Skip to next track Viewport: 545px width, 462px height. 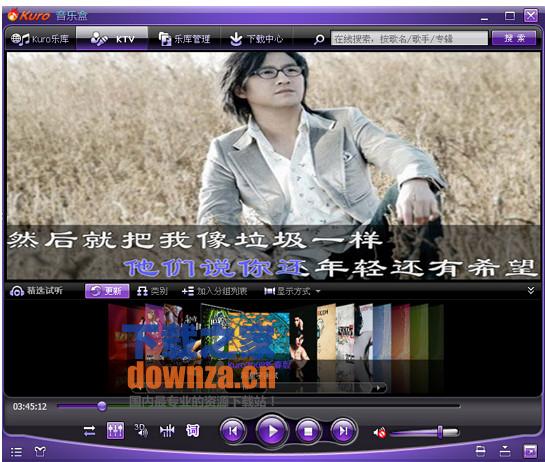(343, 431)
